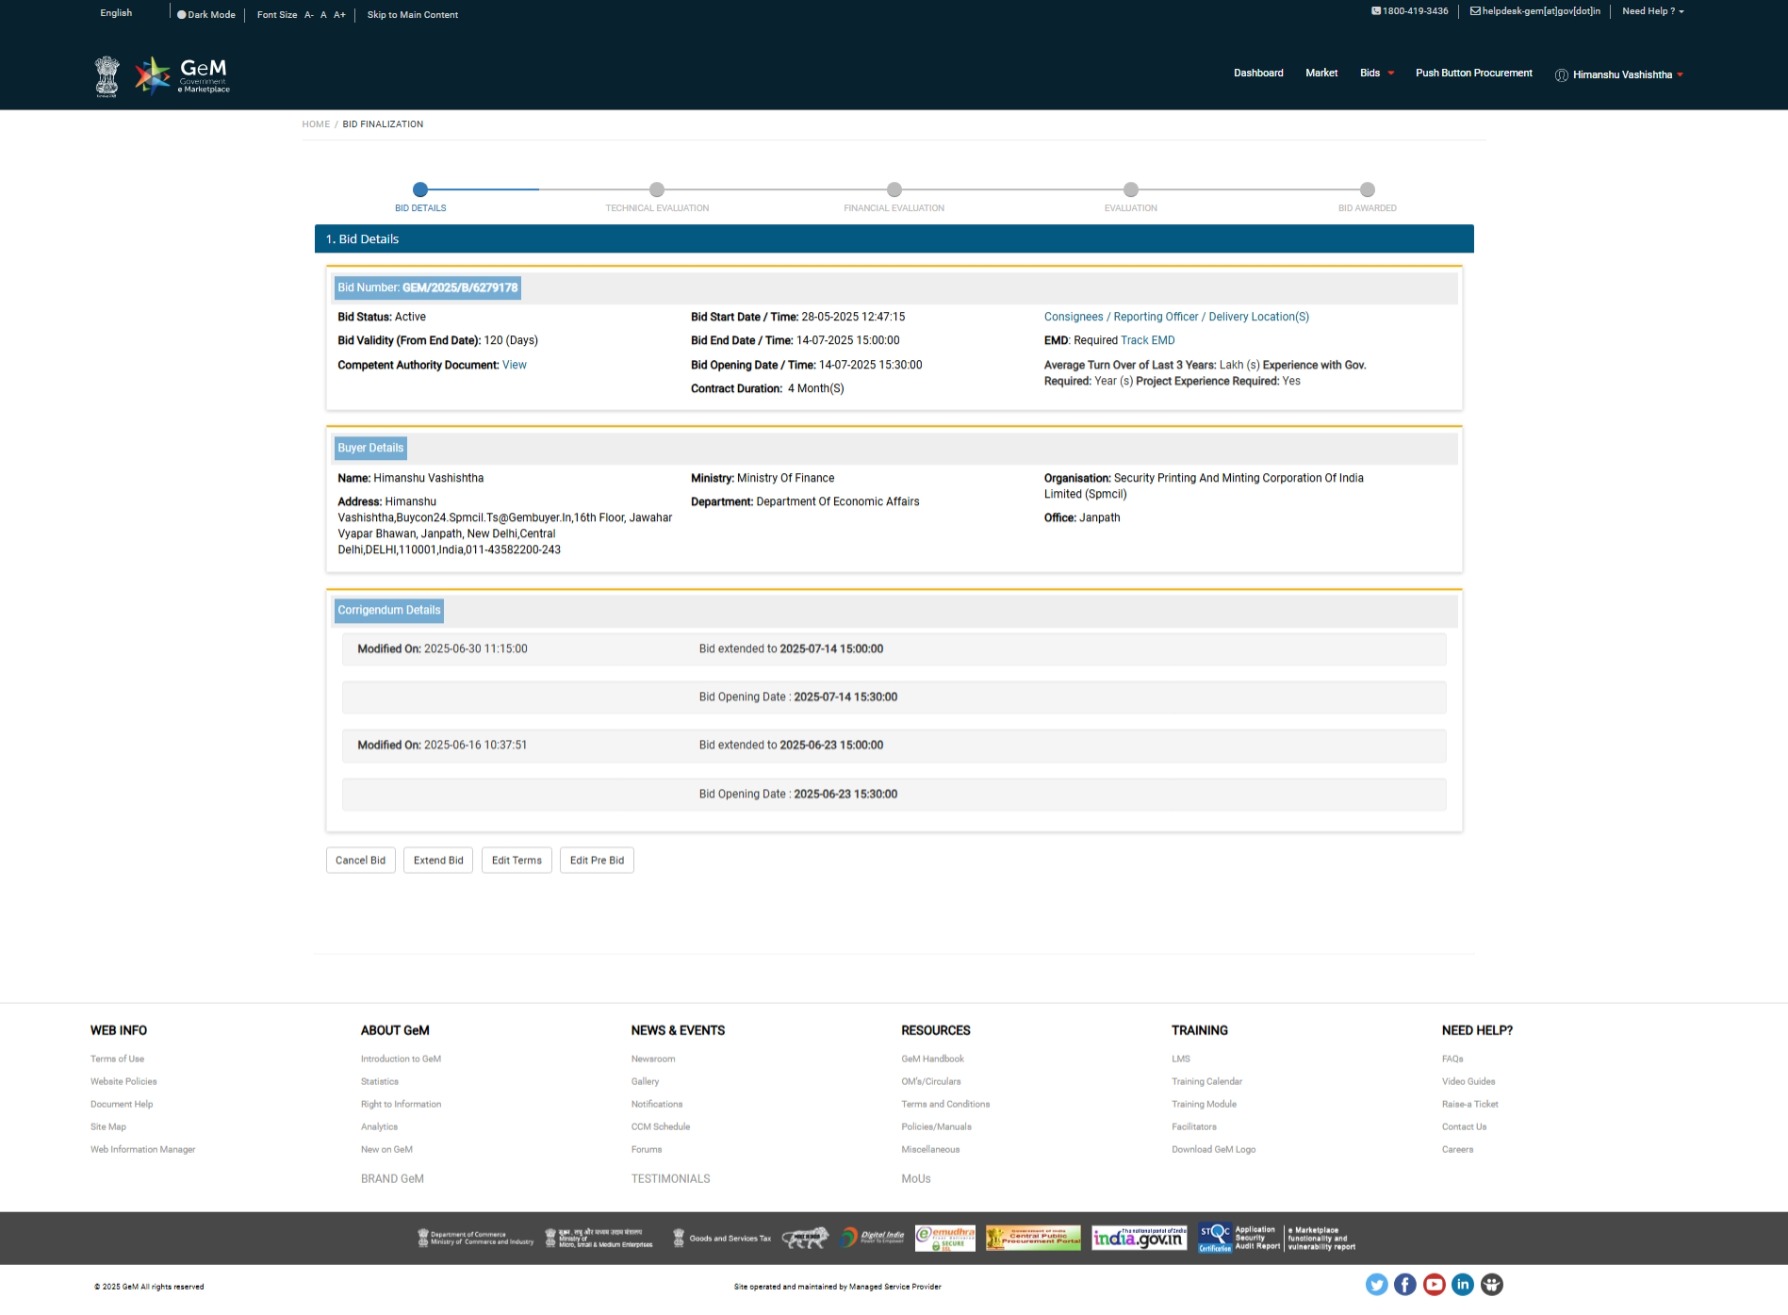Click the Cancel Bid button
The width and height of the screenshot is (1788, 1315).
tap(360, 860)
